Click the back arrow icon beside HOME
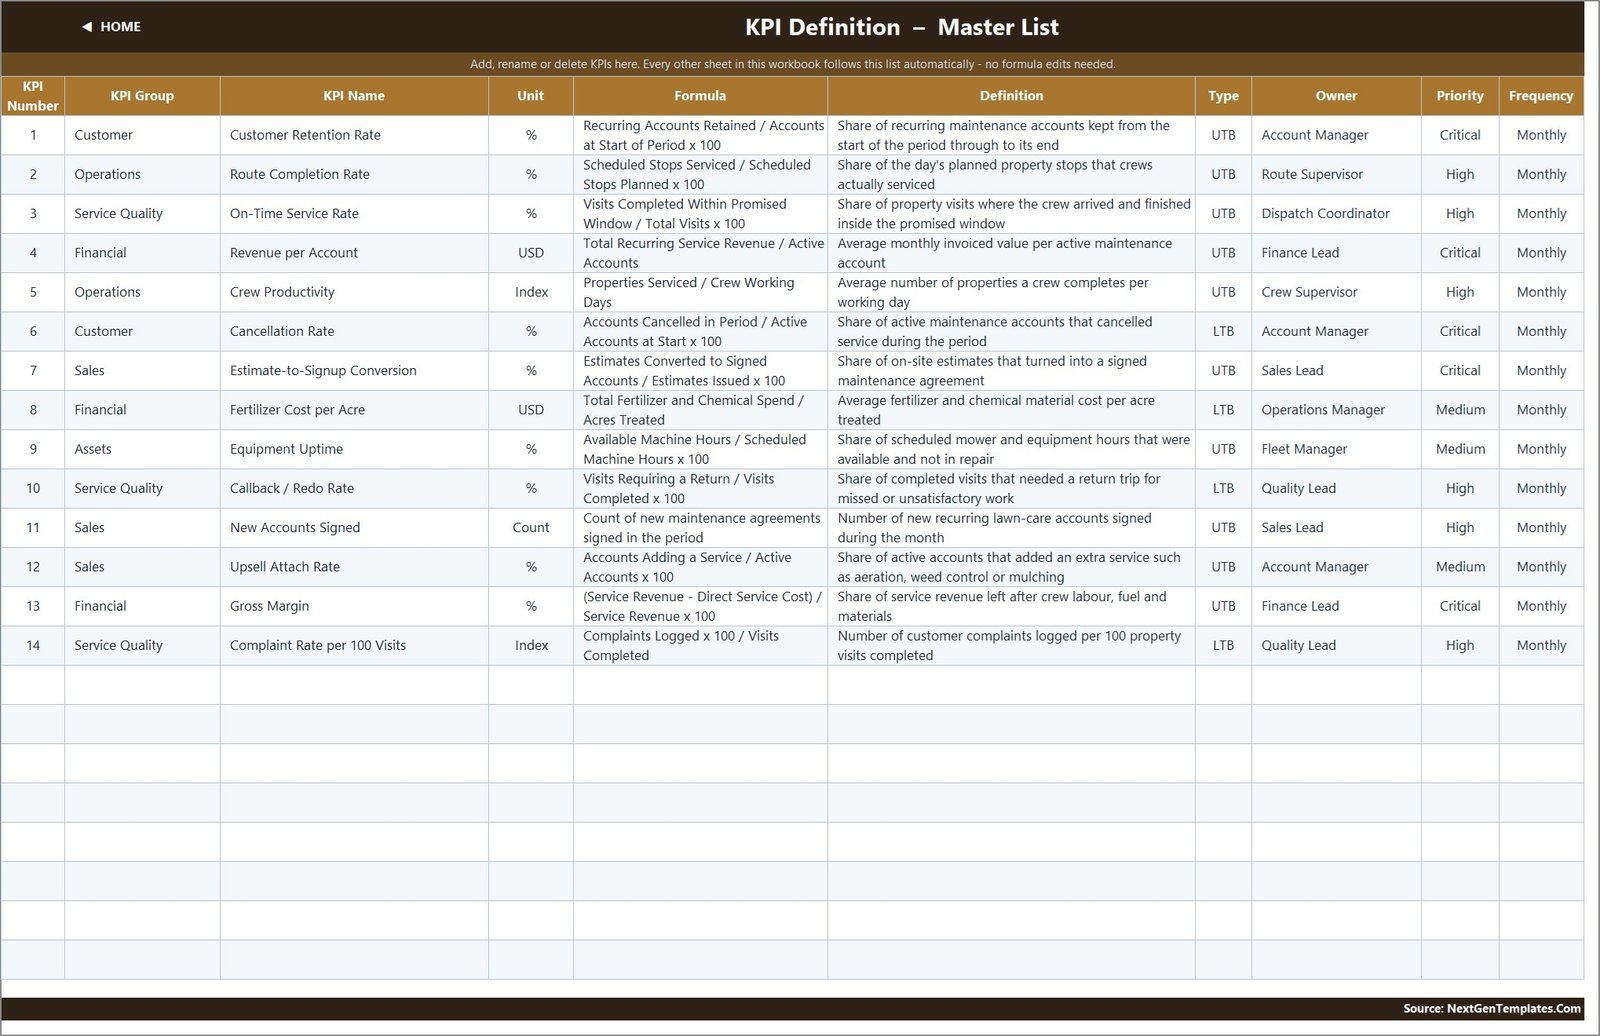Screen dimensions: 1600x1036 pyautogui.click(x=87, y=27)
